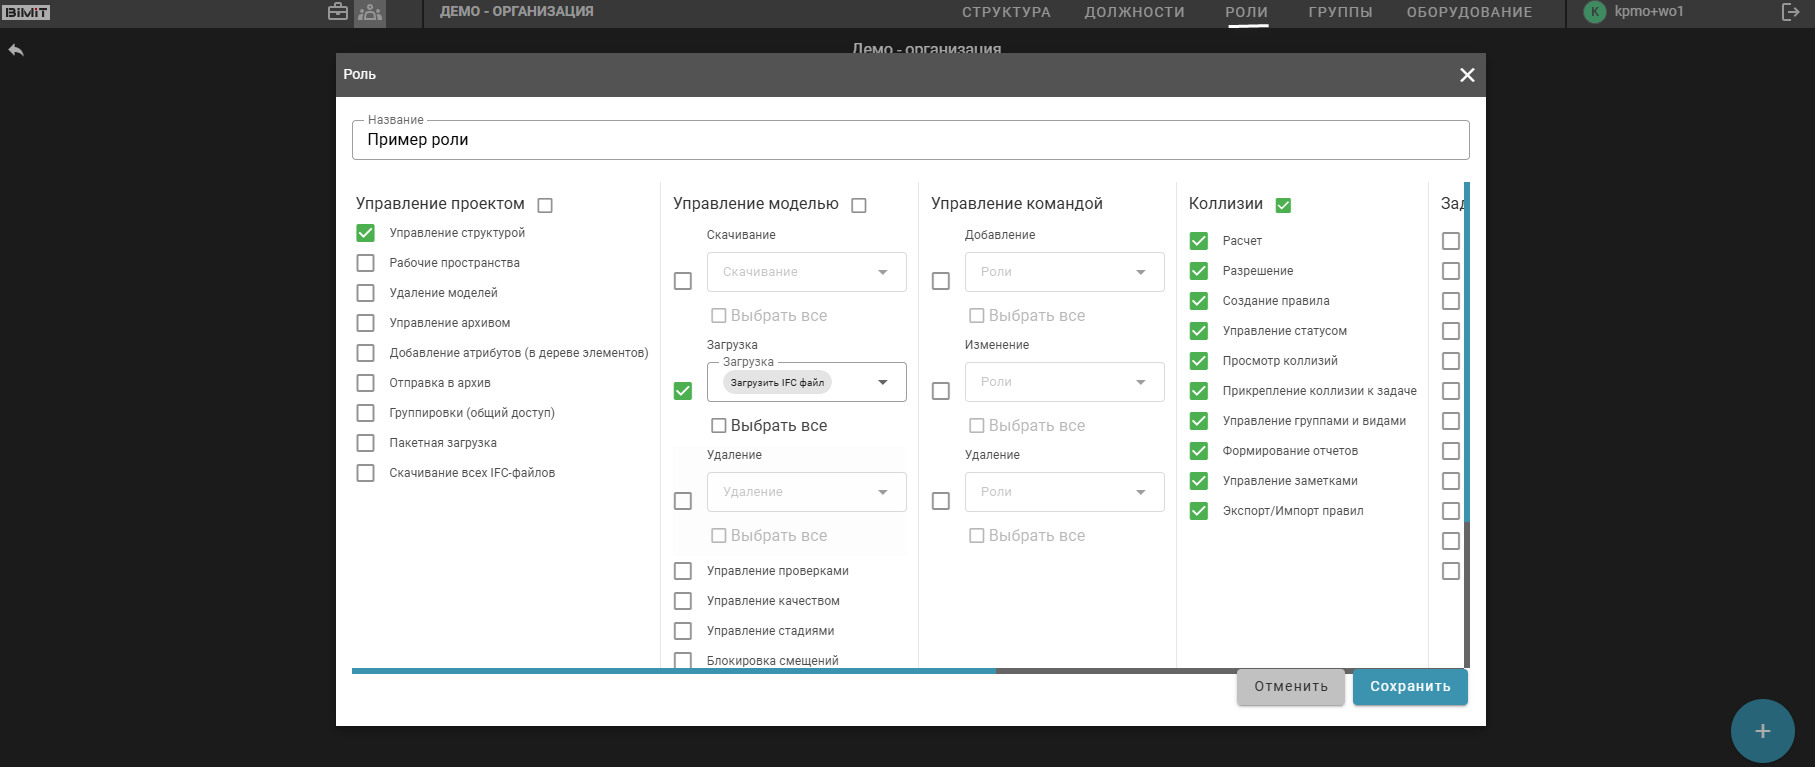Enable Пакетная загрузка checkbox

point(366,443)
